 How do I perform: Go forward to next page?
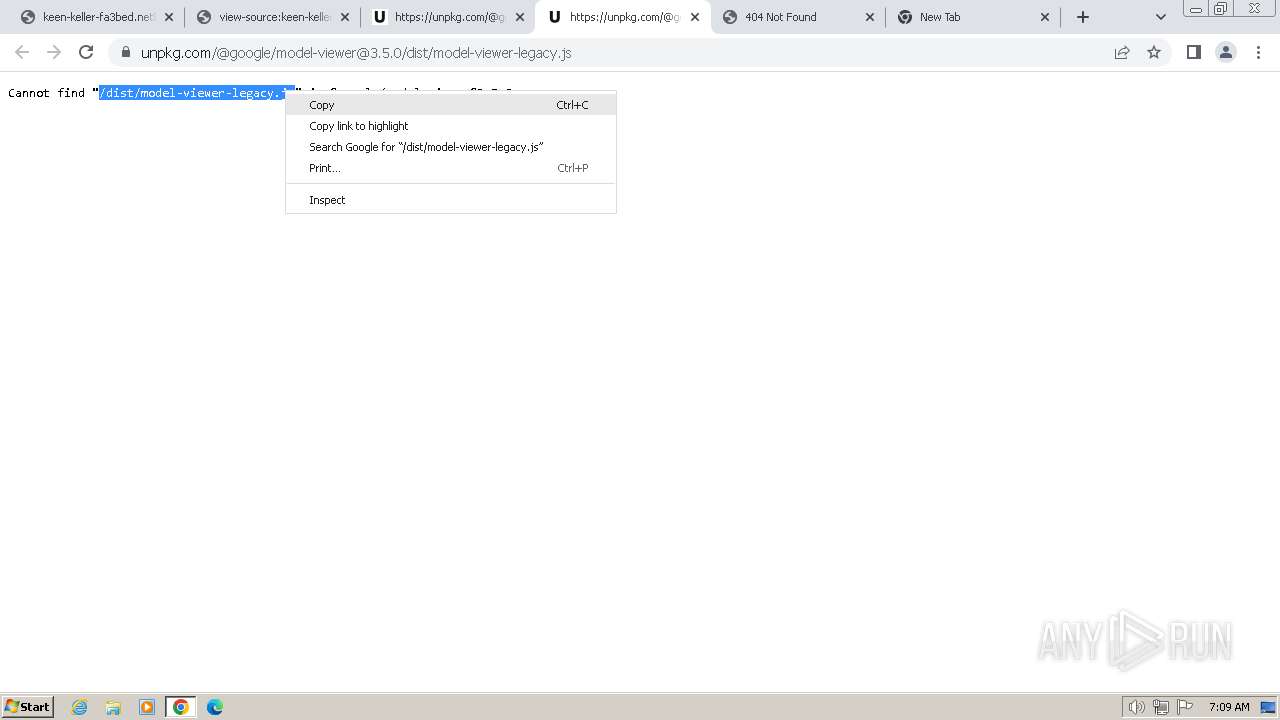click(54, 52)
